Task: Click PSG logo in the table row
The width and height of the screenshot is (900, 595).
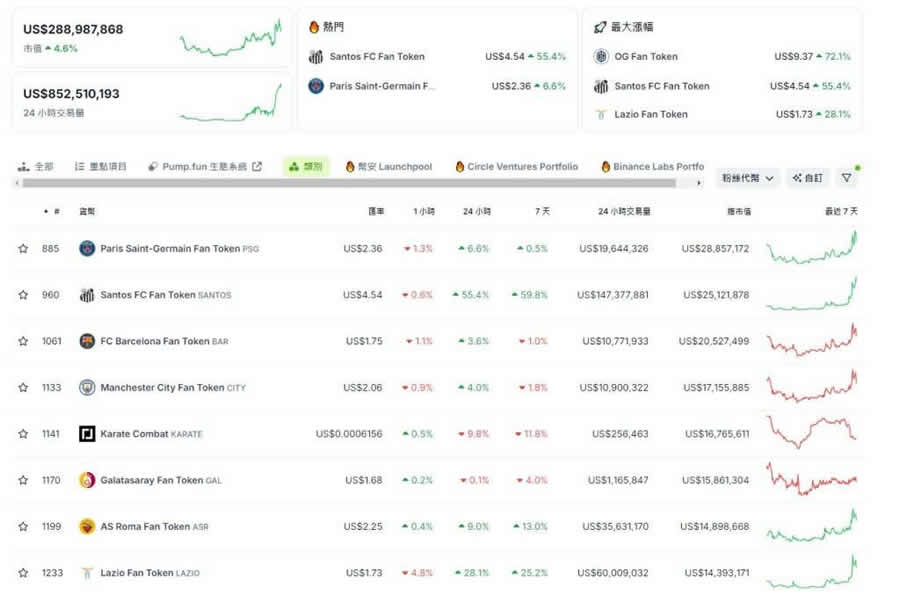Action: (x=87, y=248)
